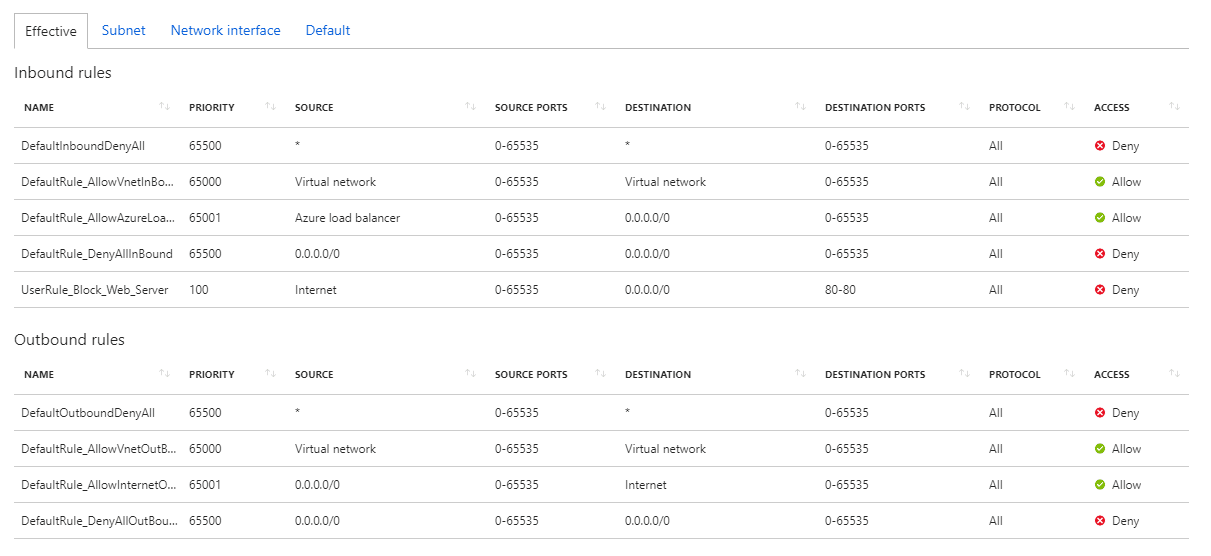The height and width of the screenshot is (556, 1211).
Task: Click Internet destination in DefaultRule_AllowInternetO row
Action: coord(646,485)
